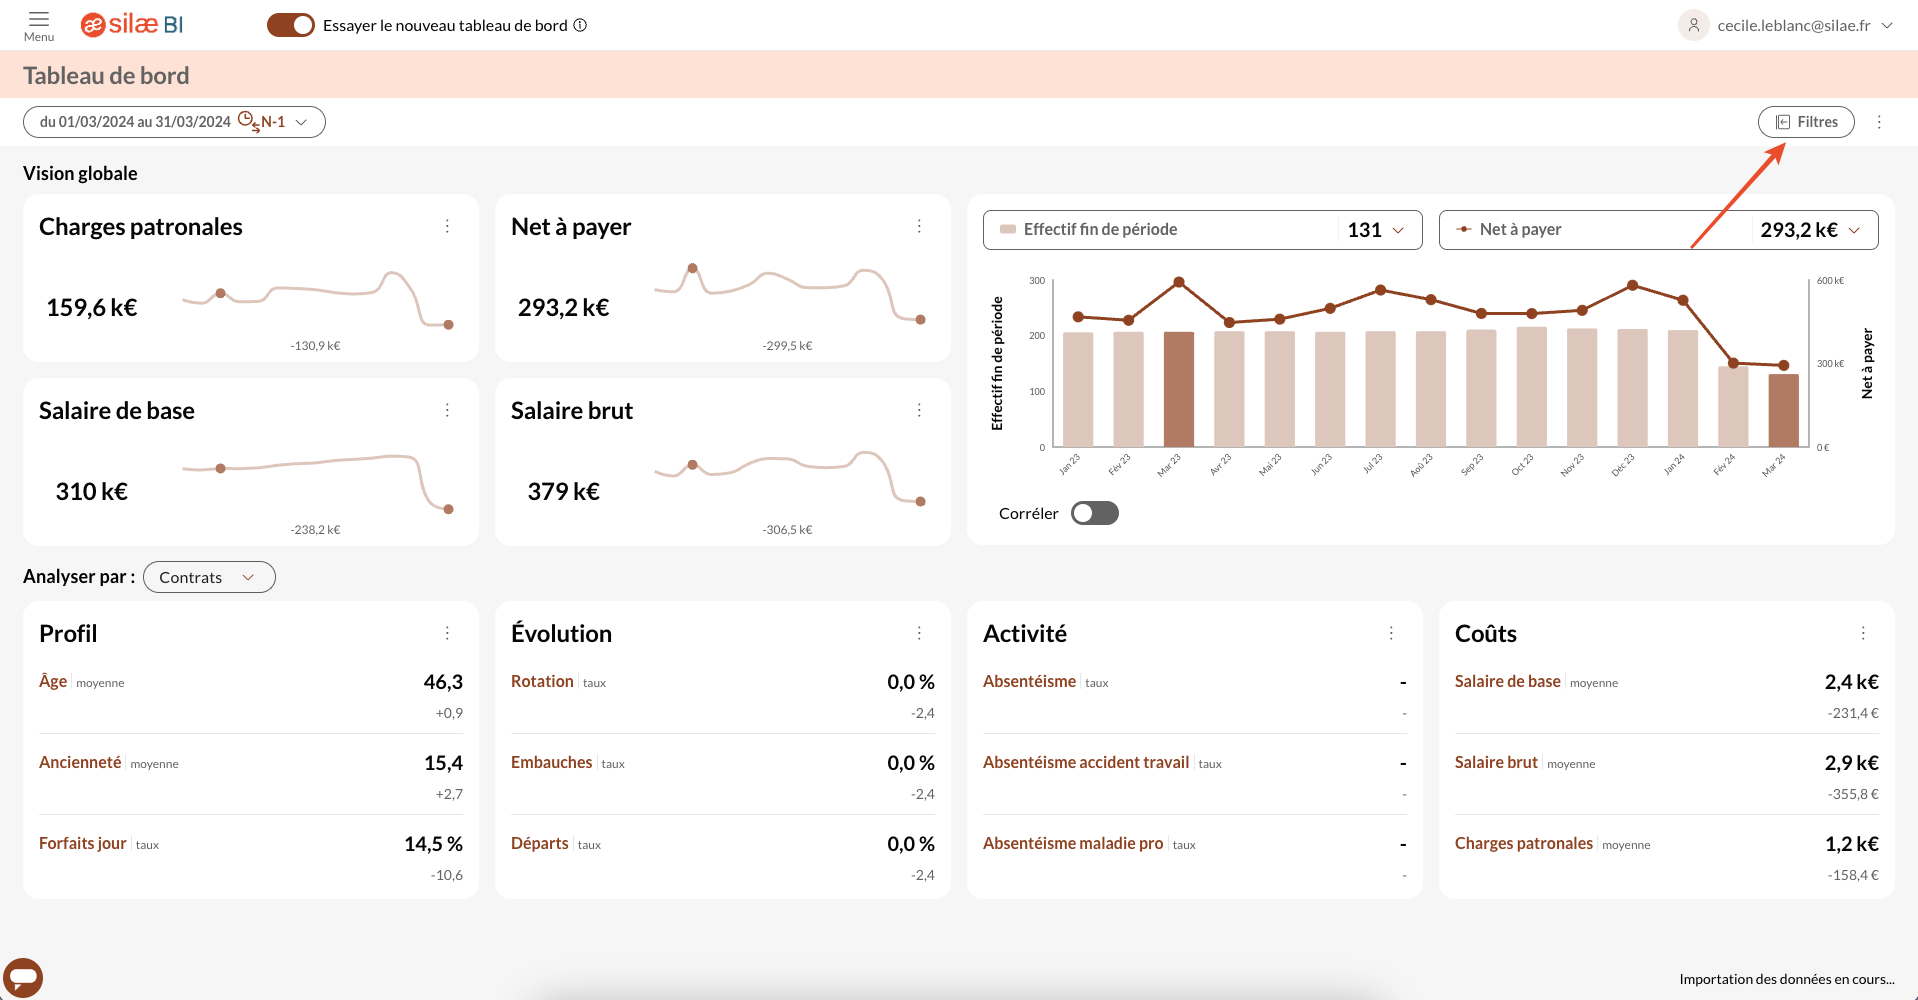Open Salaire brut card options menu
Image resolution: width=1918 pixels, height=1000 pixels.
point(919,411)
